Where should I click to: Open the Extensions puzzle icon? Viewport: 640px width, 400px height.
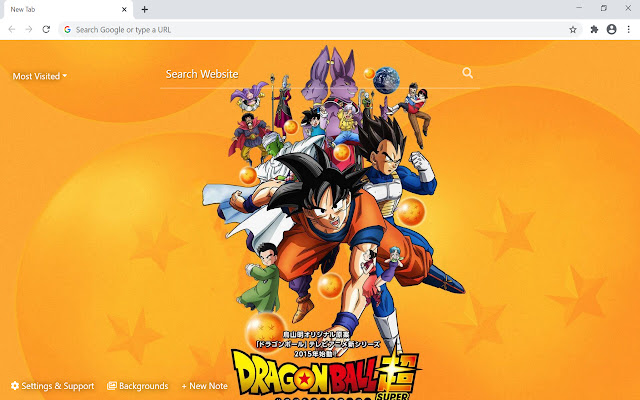pos(594,29)
